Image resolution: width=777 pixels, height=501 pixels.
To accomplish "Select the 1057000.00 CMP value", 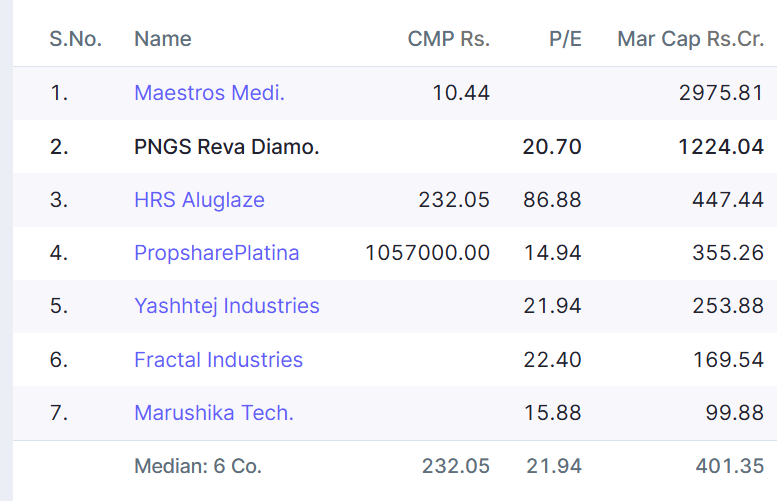I will pyautogui.click(x=427, y=253).
